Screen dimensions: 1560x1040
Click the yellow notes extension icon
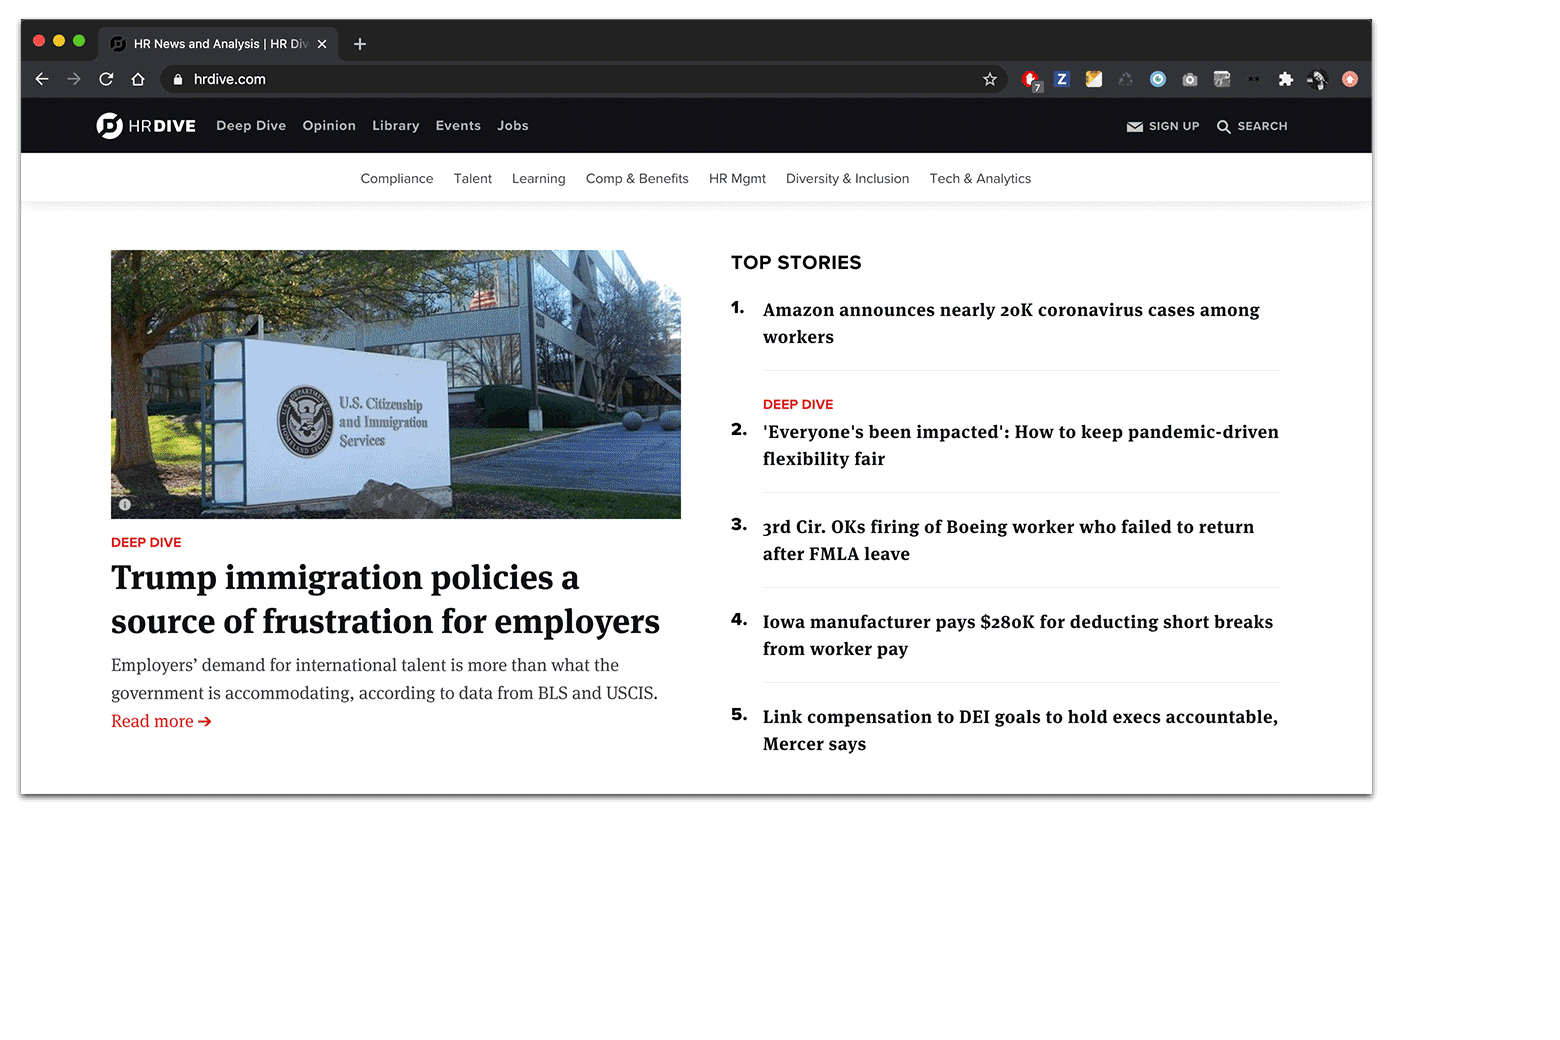[x=1094, y=79]
